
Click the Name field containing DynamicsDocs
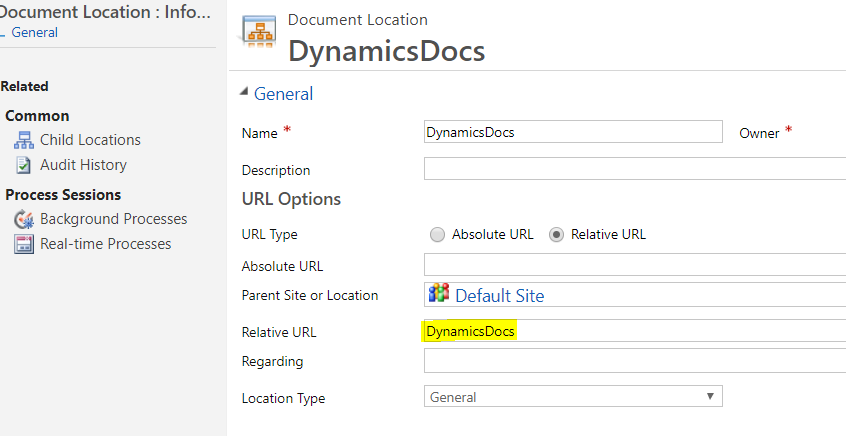[x=573, y=132]
